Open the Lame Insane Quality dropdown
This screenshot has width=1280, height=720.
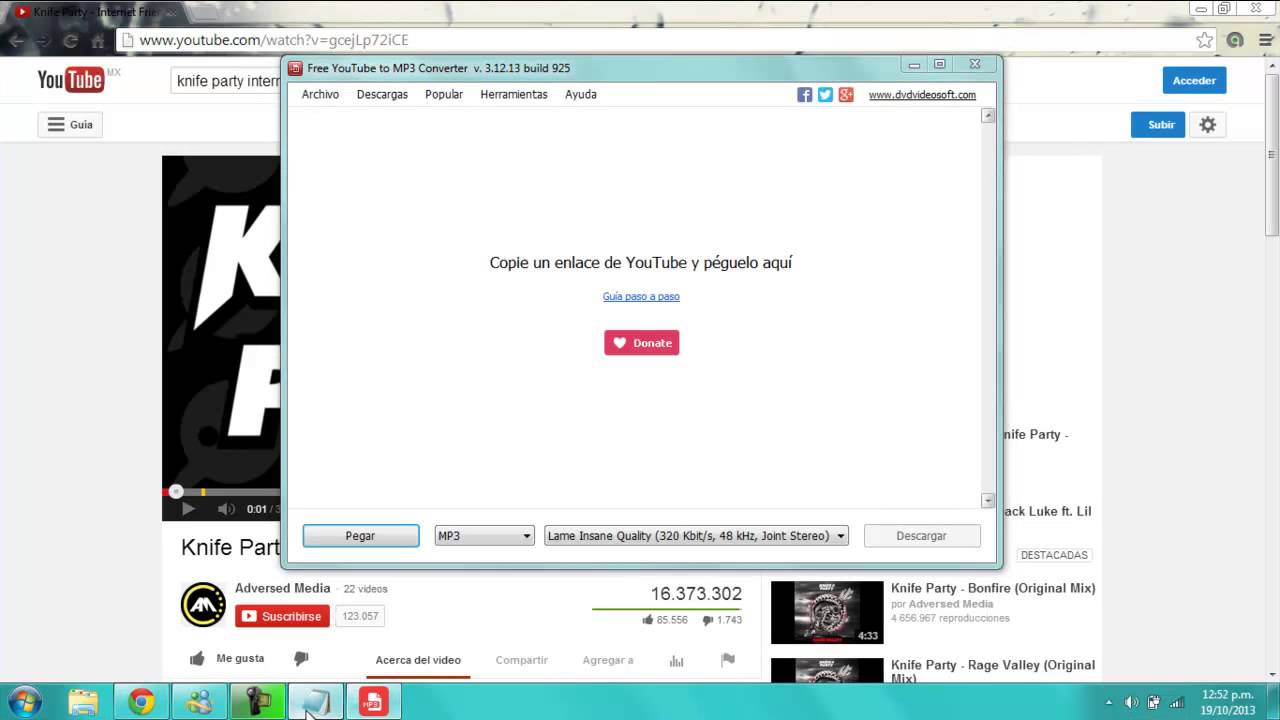pos(696,536)
